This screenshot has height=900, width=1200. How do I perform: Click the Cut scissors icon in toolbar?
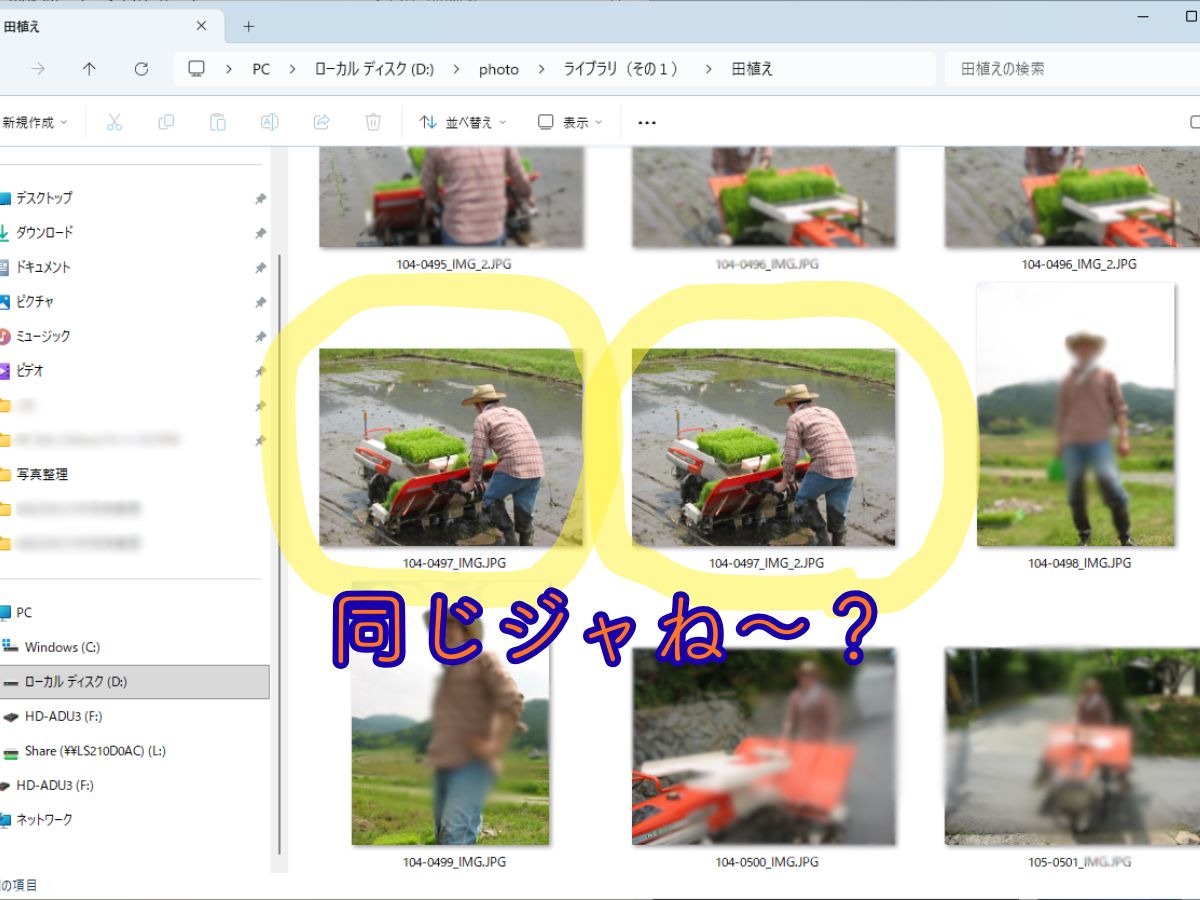click(x=114, y=122)
